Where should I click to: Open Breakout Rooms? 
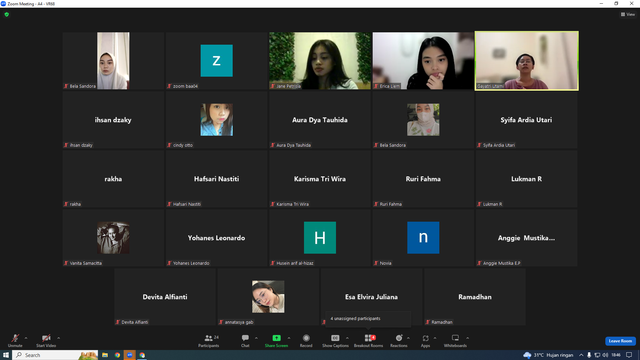point(369,340)
